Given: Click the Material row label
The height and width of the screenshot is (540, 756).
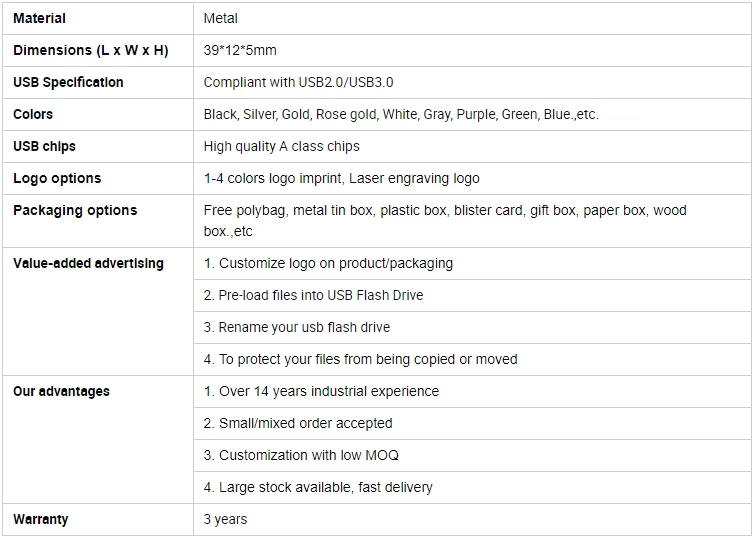Looking at the screenshot, I should click(39, 18).
